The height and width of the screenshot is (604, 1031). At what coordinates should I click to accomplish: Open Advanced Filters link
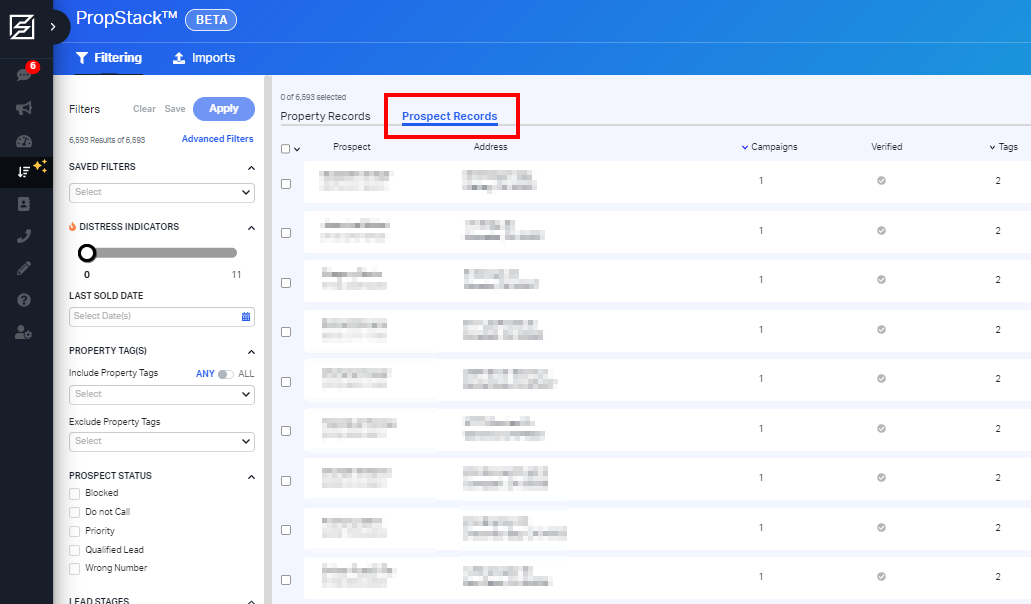[218, 139]
